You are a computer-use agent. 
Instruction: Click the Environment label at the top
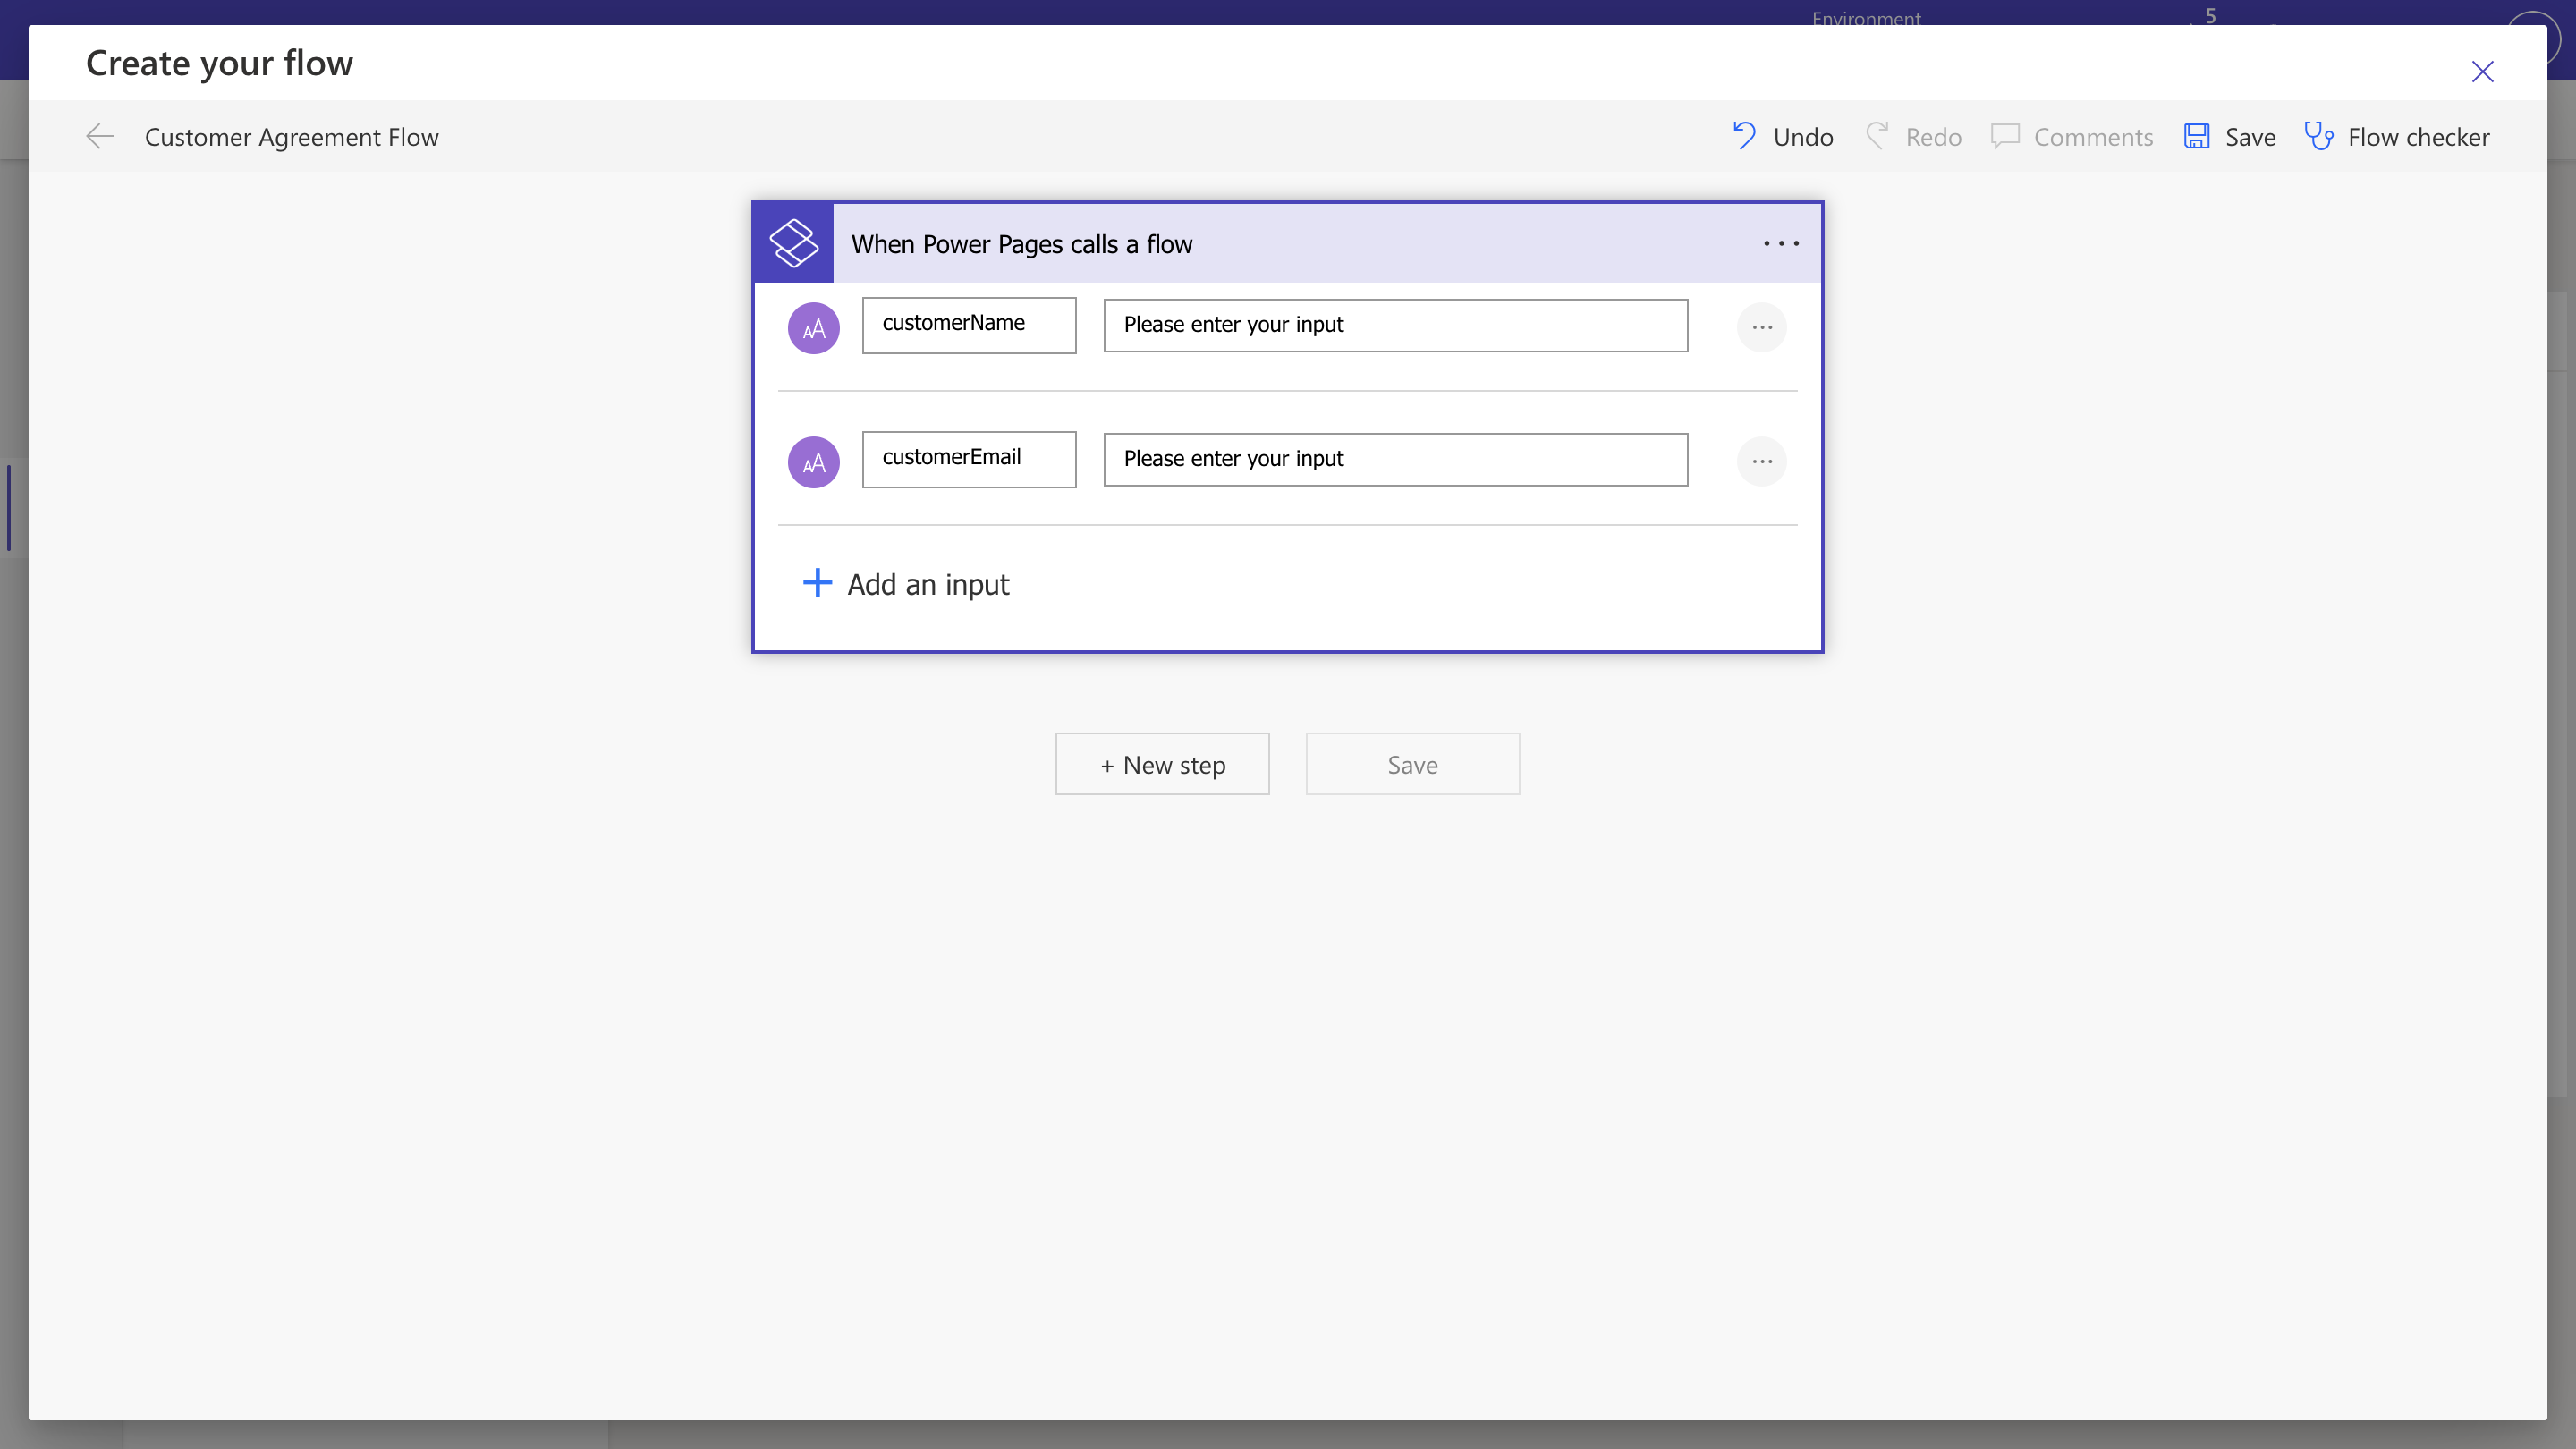click(1866, 19)
